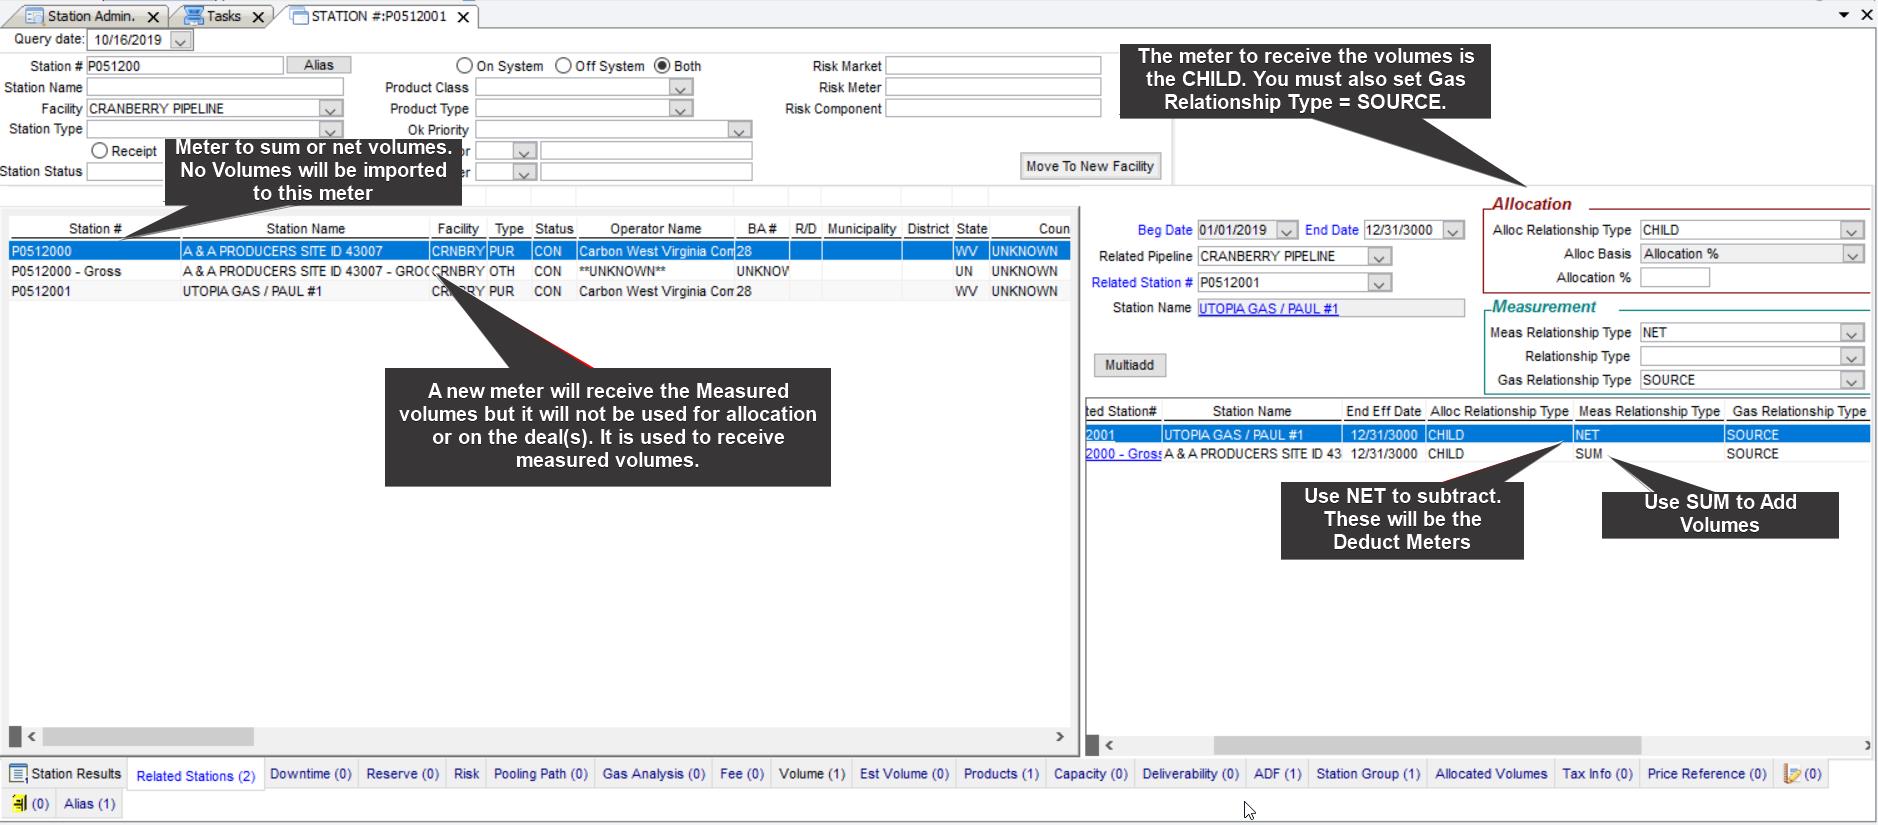Switch to the Allocated Volumes tab
This screenshot has width=1878, height=825.
[1490, 774]
